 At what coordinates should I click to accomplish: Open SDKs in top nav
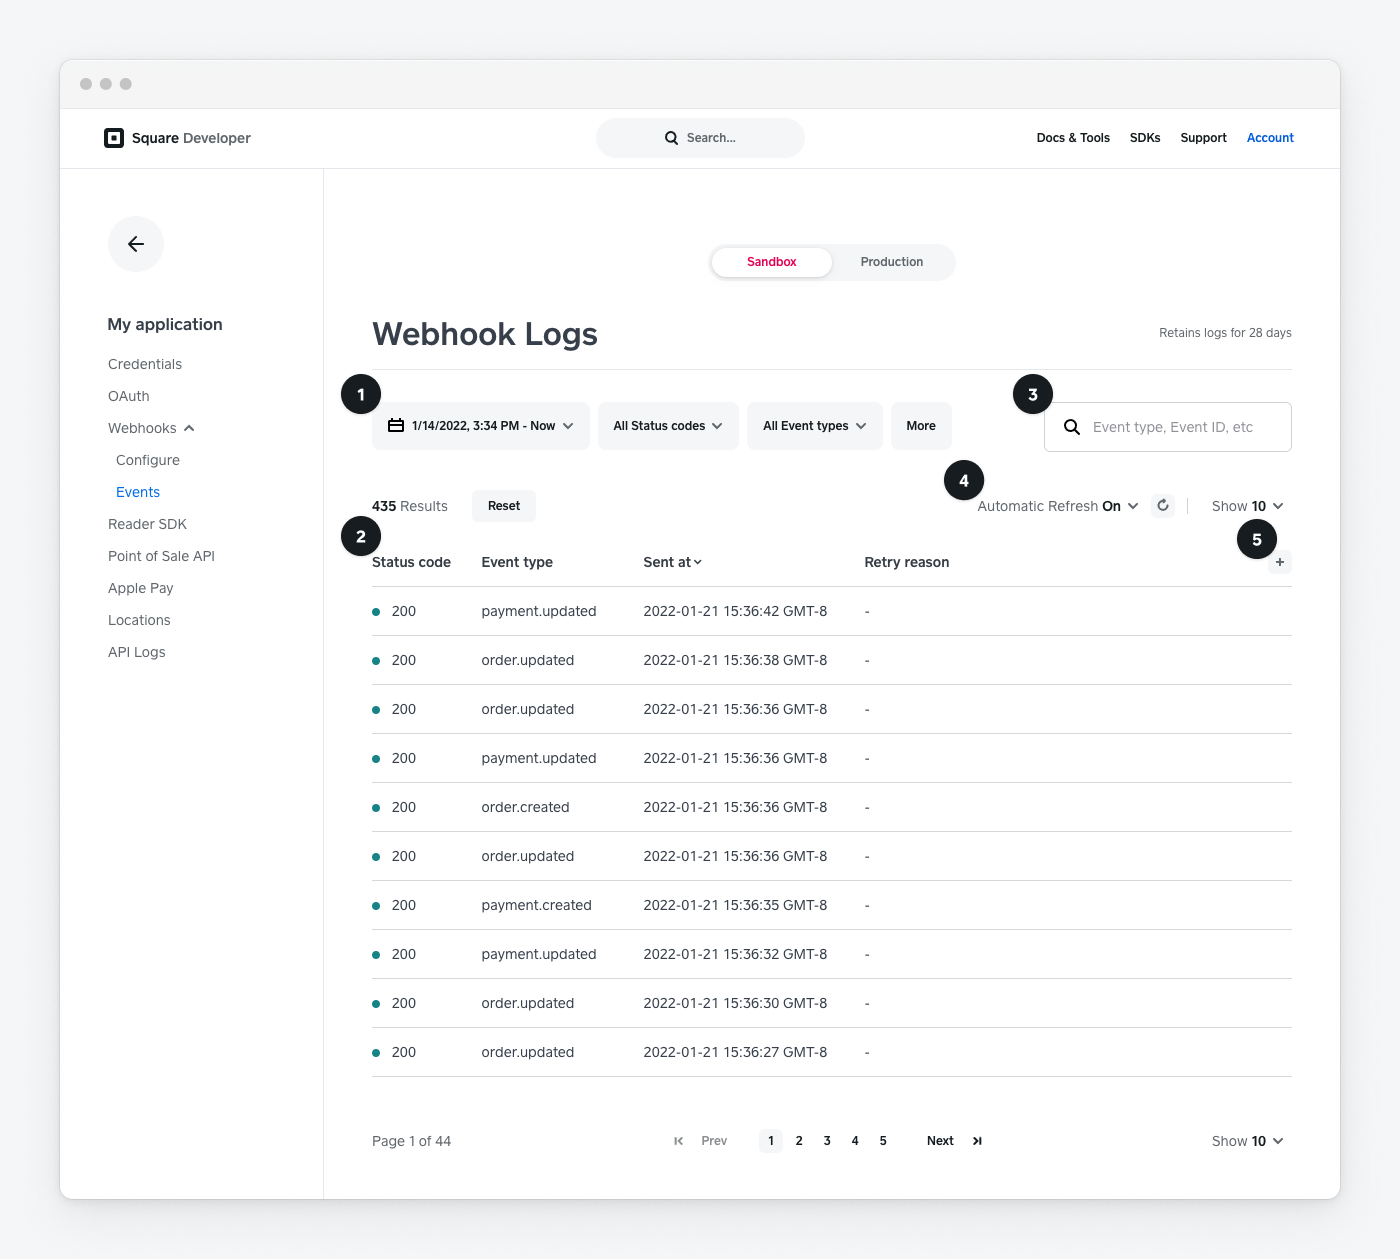(x=1145, y=138)
